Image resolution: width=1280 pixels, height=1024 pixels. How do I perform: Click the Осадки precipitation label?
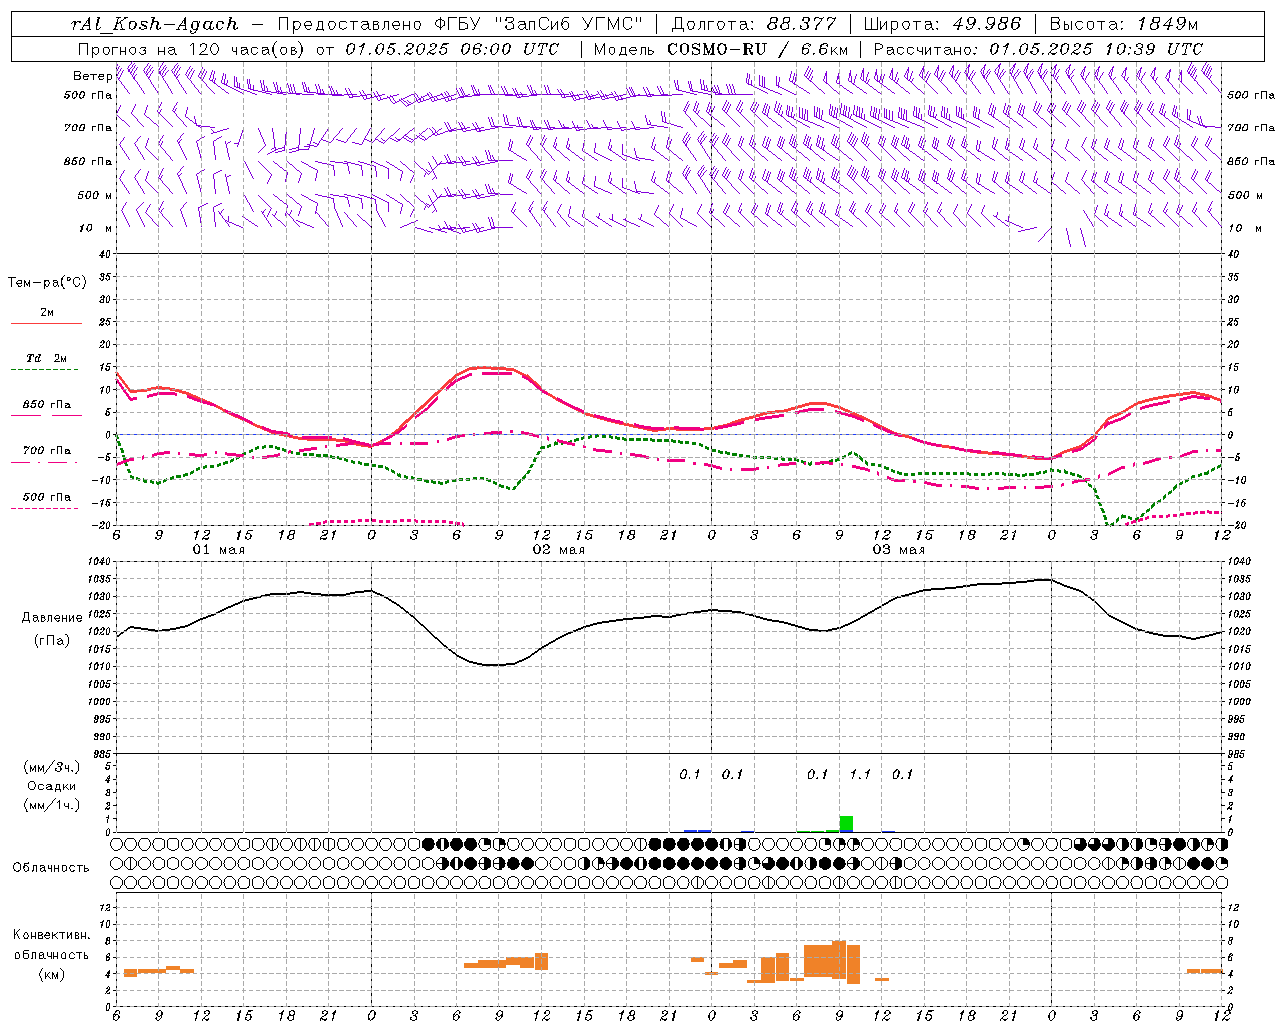[x=51, y=786]
